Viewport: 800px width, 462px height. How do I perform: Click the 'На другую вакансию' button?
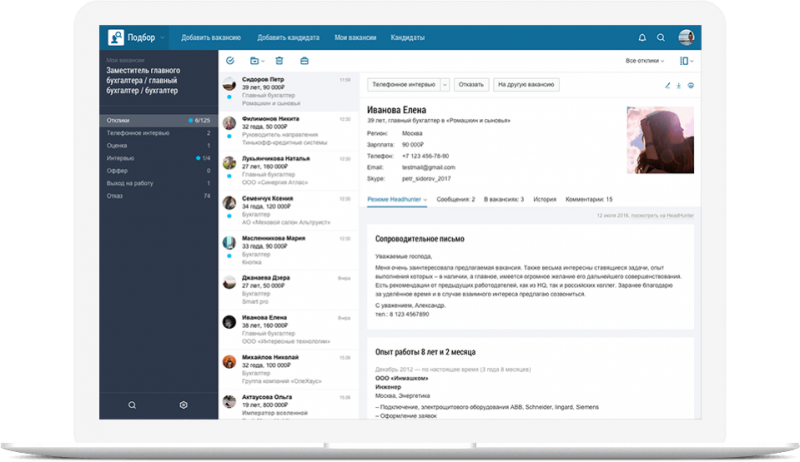click(x=525, y=85)
